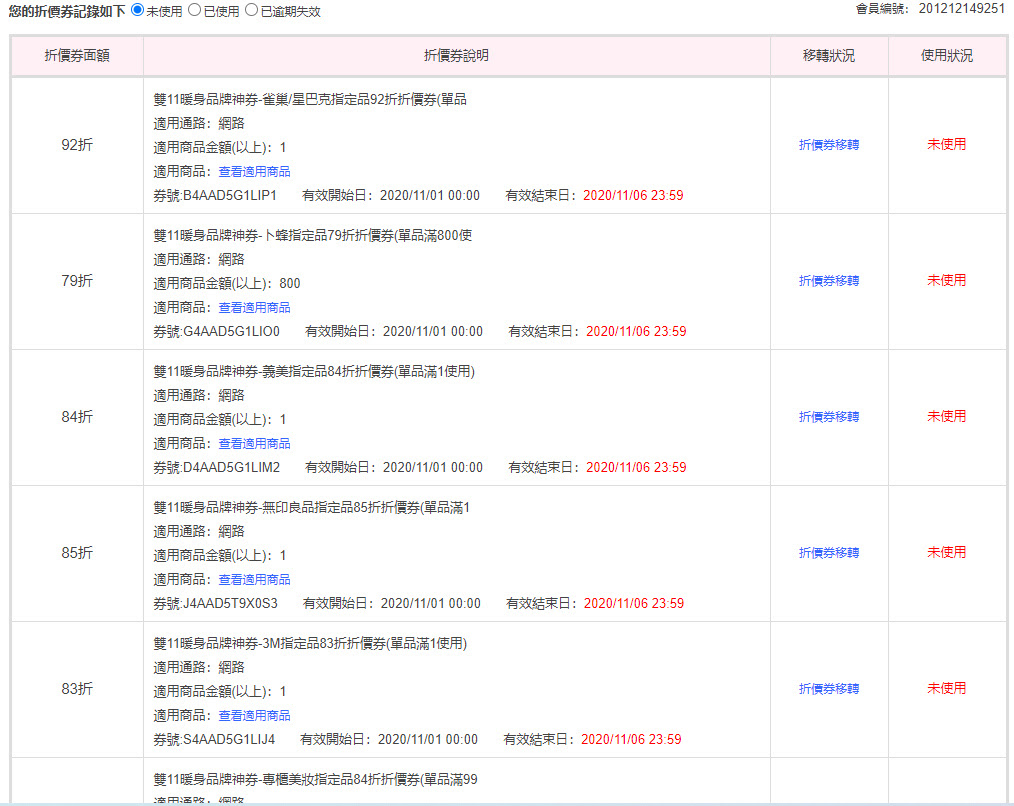Viewport: 1014px width, 806px height.
Task: Click coupon number D4AAD5G1LIM2
Action: tap(232, 467)
